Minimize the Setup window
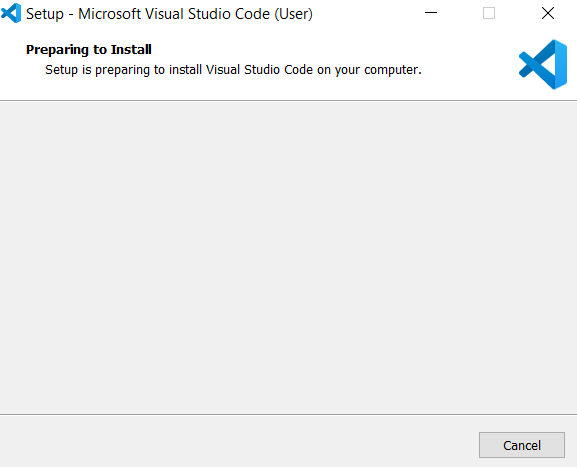Image resolution: width=577 pixels, height=467 pixels. (x=431, y=13)
